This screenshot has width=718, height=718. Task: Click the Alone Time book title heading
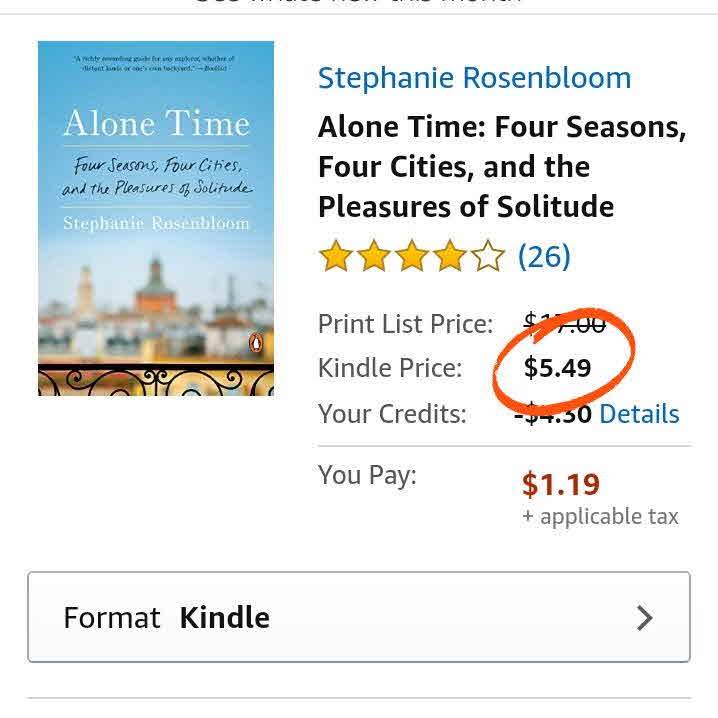(501, 167)
